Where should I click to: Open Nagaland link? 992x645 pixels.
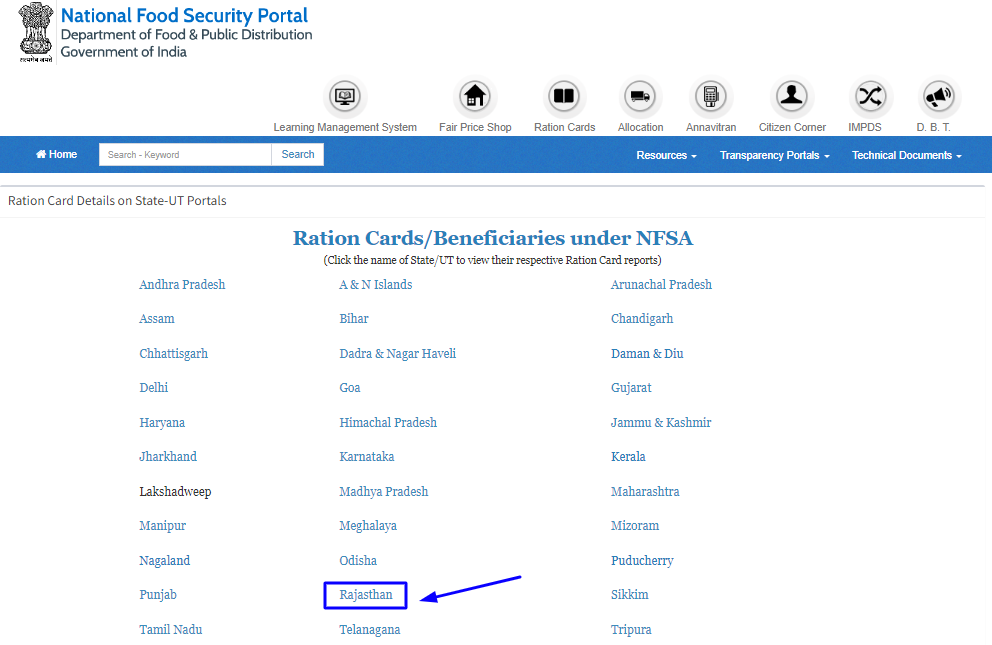coord(164,560)
